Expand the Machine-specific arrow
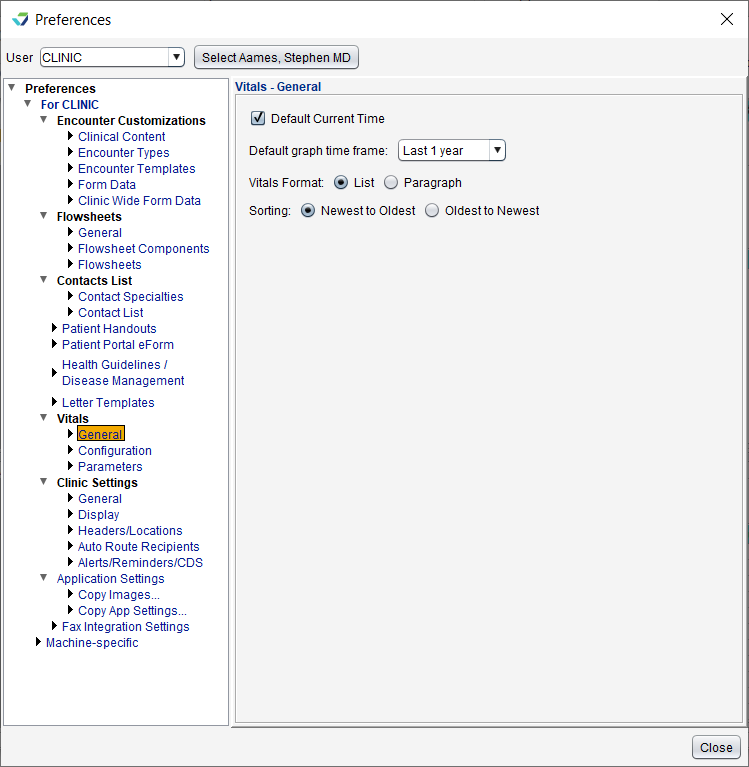Screen dimensions: 749x767 pyautogui.click(x=38, y=642)
